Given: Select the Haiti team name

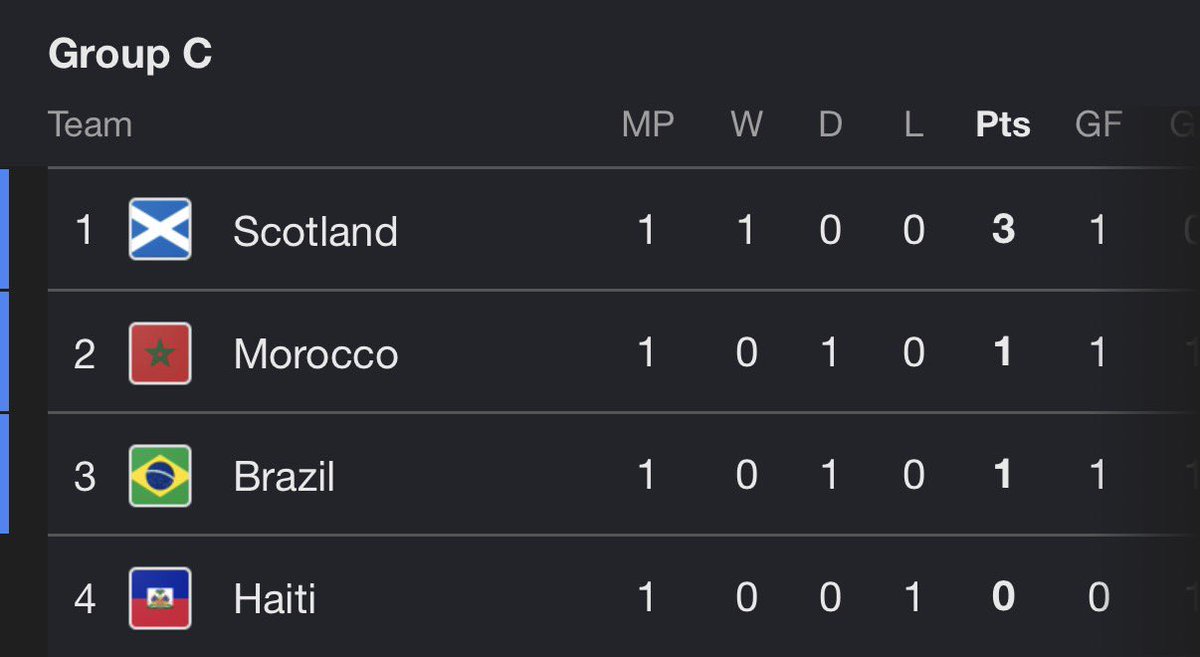Looking at the screenshot, I should (x=275, y=600).
